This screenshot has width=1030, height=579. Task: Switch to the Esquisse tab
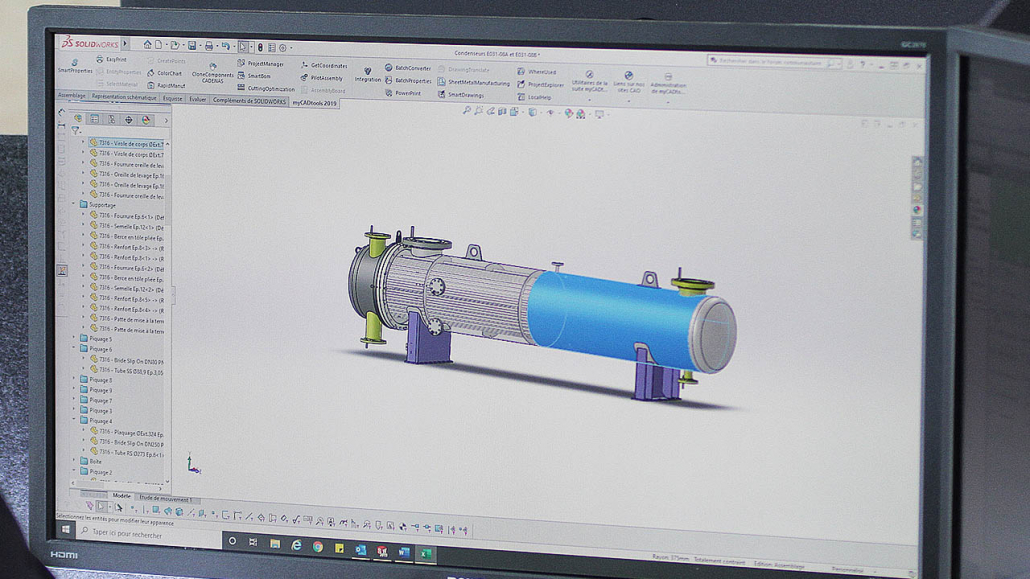click(x=173, y=99)
